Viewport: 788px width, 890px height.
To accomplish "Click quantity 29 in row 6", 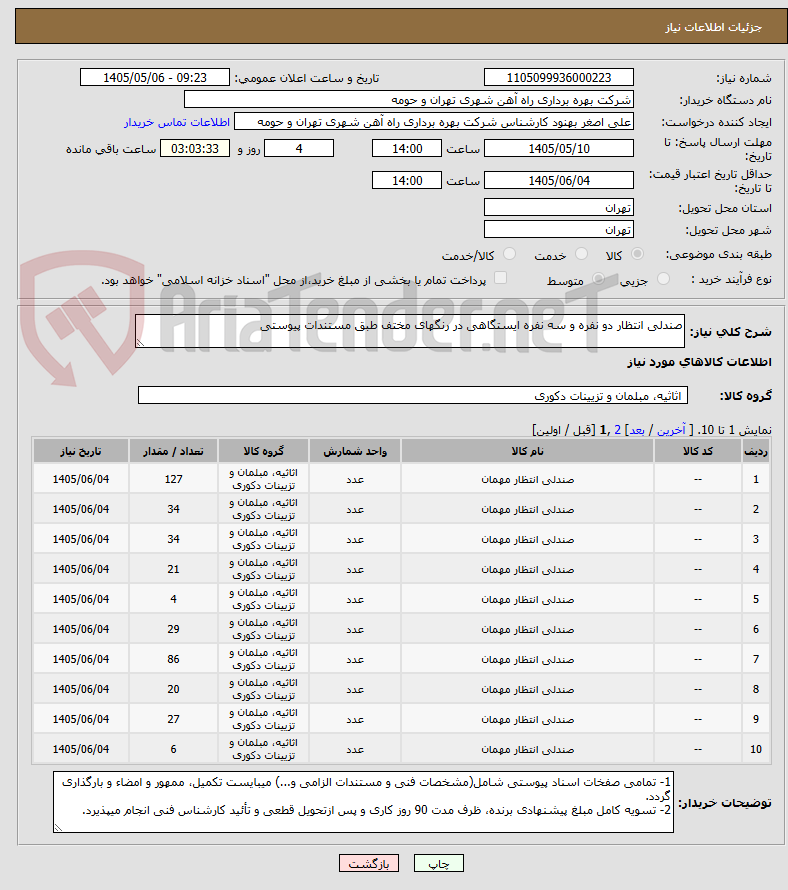I will [x=173, y=629].
